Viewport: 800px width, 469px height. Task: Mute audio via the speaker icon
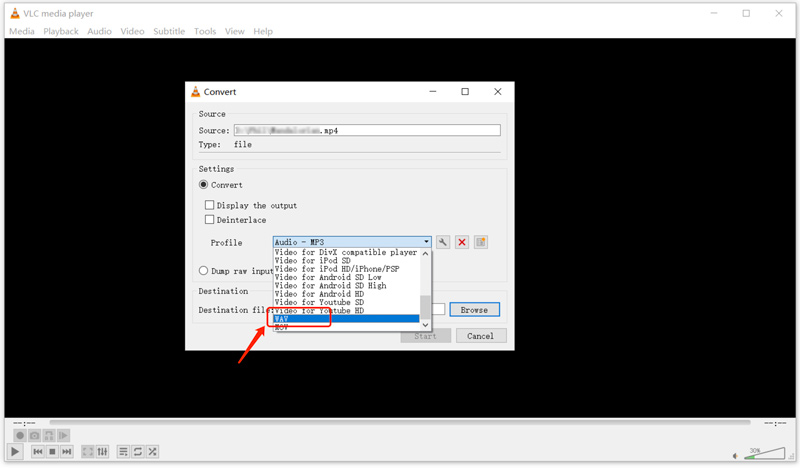click(735, 456)
